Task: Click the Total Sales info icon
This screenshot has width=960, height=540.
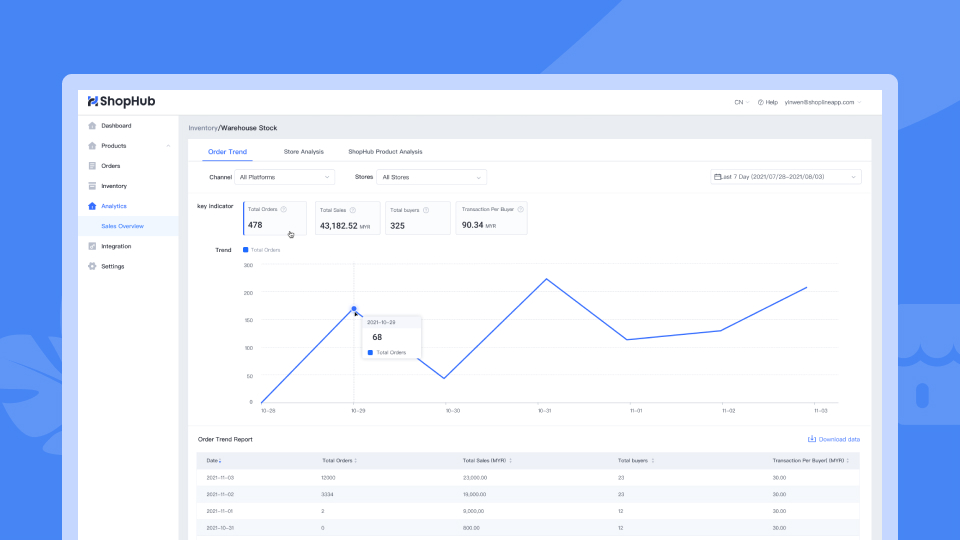Action: pos(351,210)
